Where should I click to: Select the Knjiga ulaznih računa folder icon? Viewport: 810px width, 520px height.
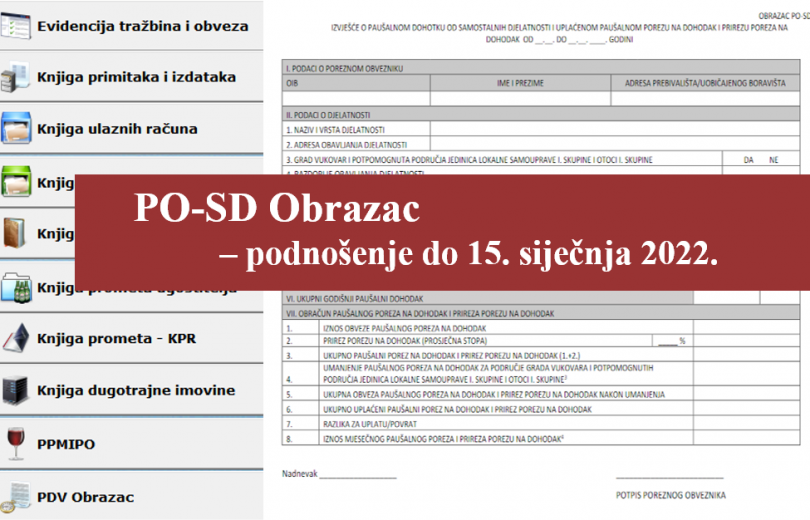pyautogui.click(x=16, y=128)
